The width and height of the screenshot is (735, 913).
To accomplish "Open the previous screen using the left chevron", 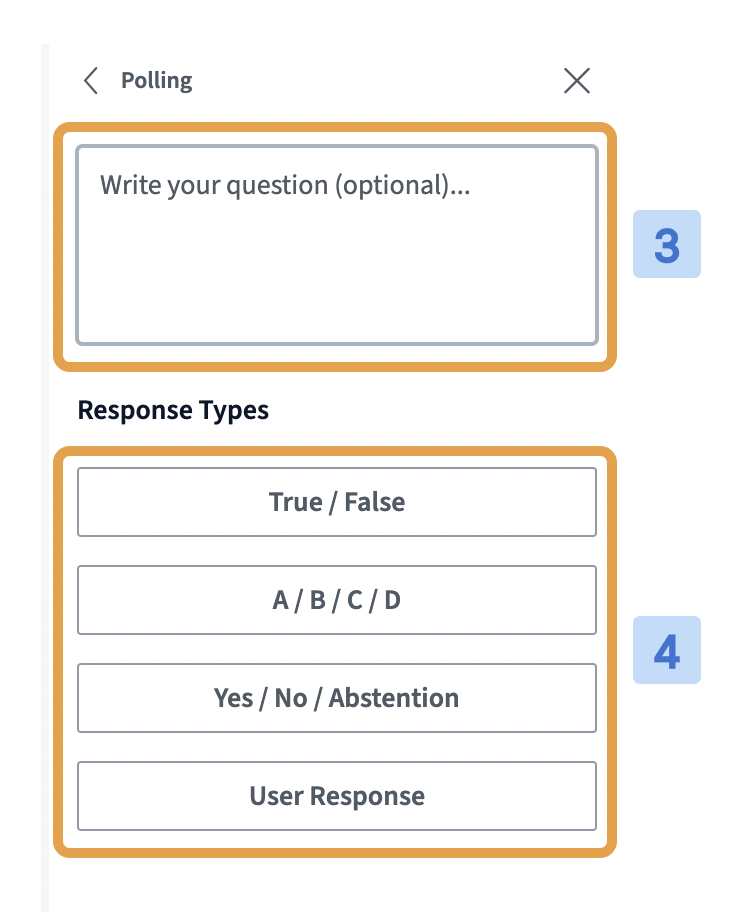I will click(x=90, y=81).
